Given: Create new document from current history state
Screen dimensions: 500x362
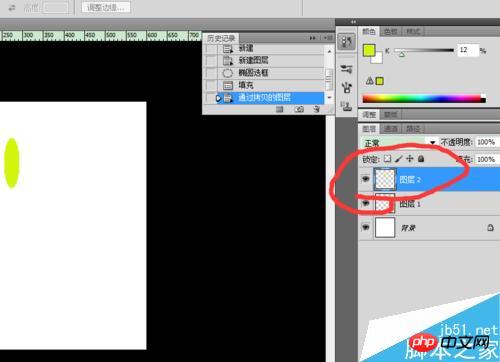Looking at the screenshot, I should 280,109.
